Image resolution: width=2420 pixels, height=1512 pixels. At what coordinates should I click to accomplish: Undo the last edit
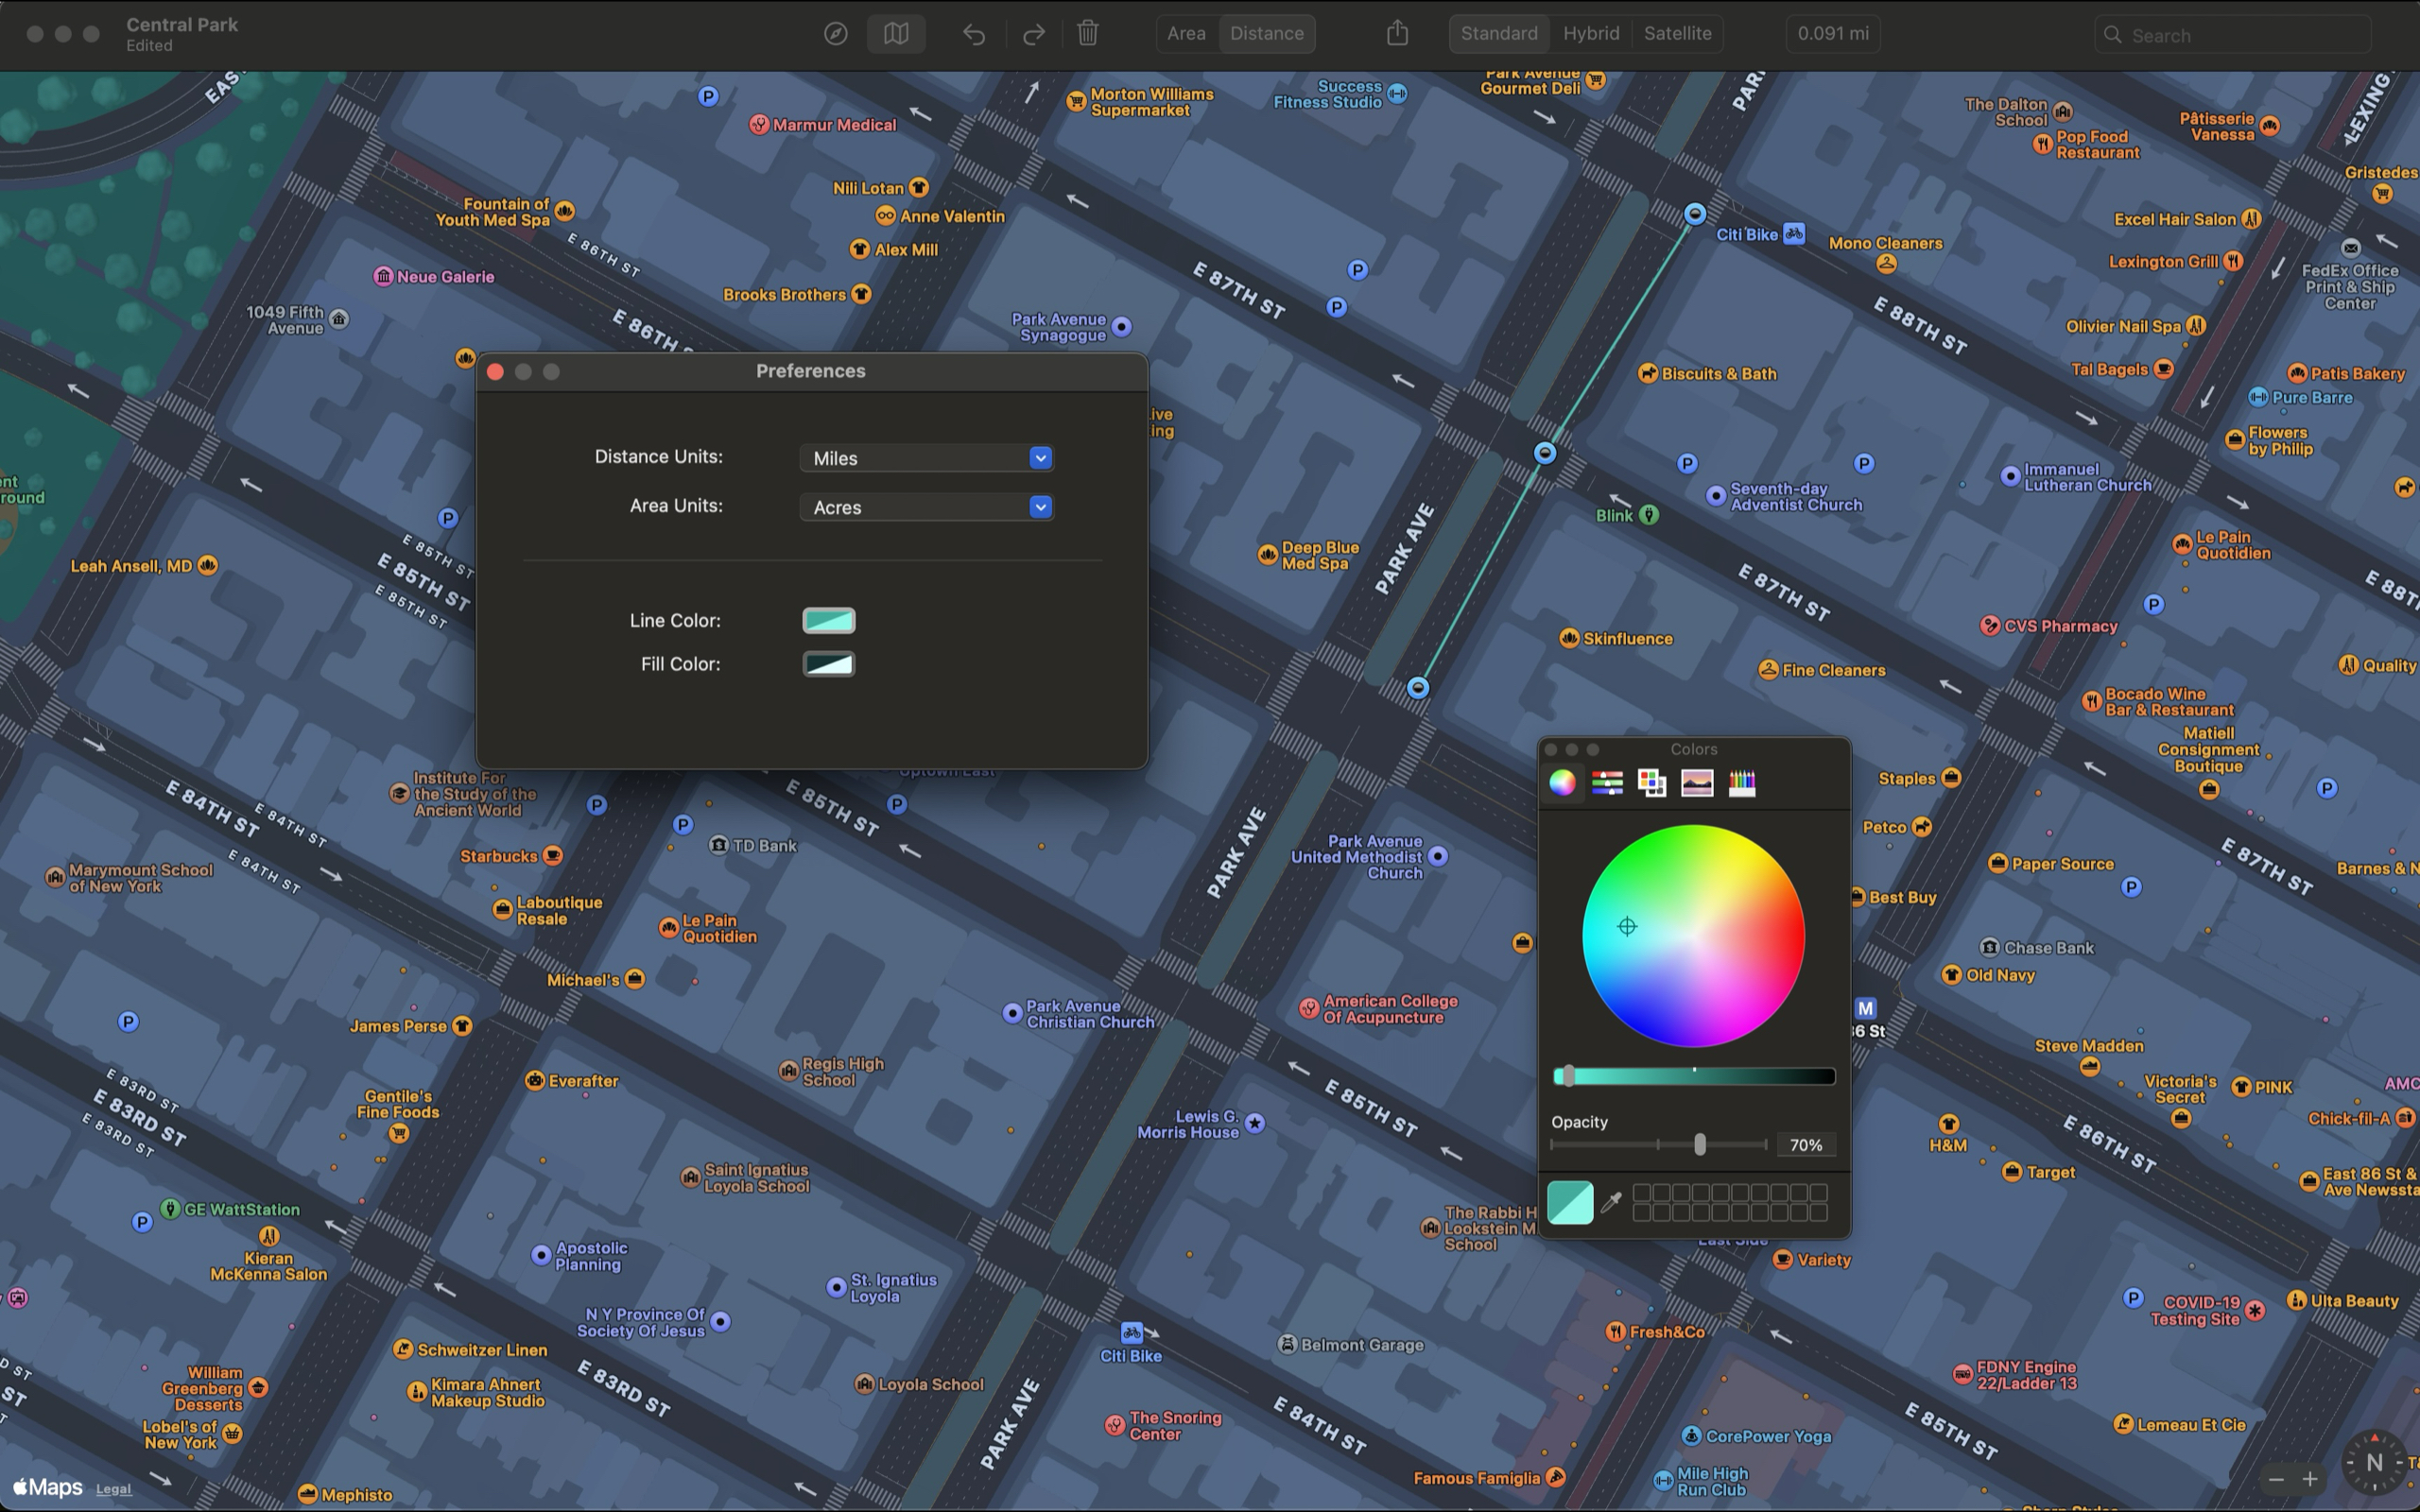point(974,34)
